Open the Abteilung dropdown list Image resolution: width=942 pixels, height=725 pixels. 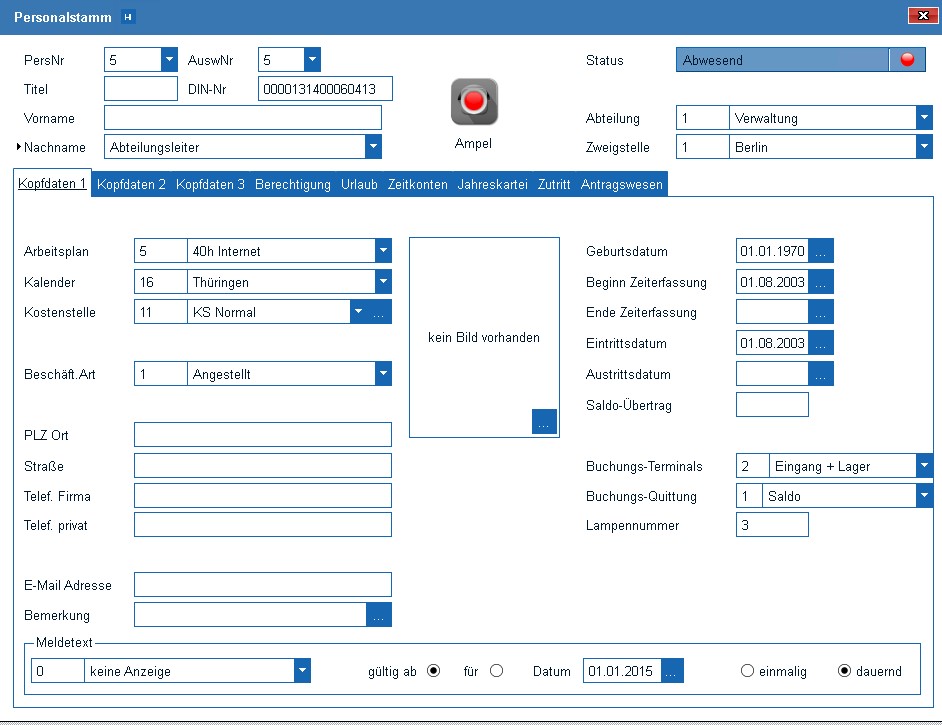tap(924, 118)
